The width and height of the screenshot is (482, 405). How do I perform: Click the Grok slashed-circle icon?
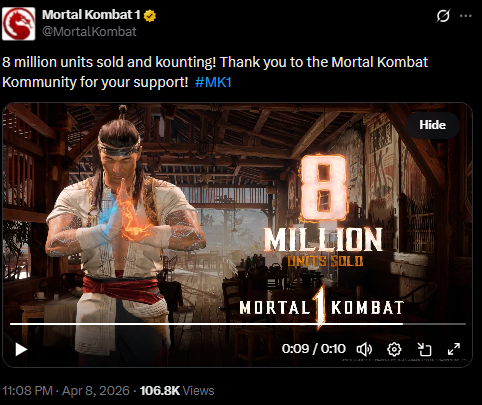coord(443,16)
